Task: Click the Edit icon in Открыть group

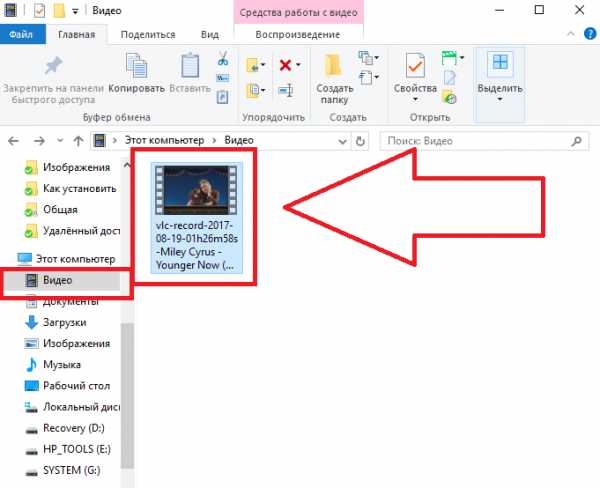Action: pos(450,78)
